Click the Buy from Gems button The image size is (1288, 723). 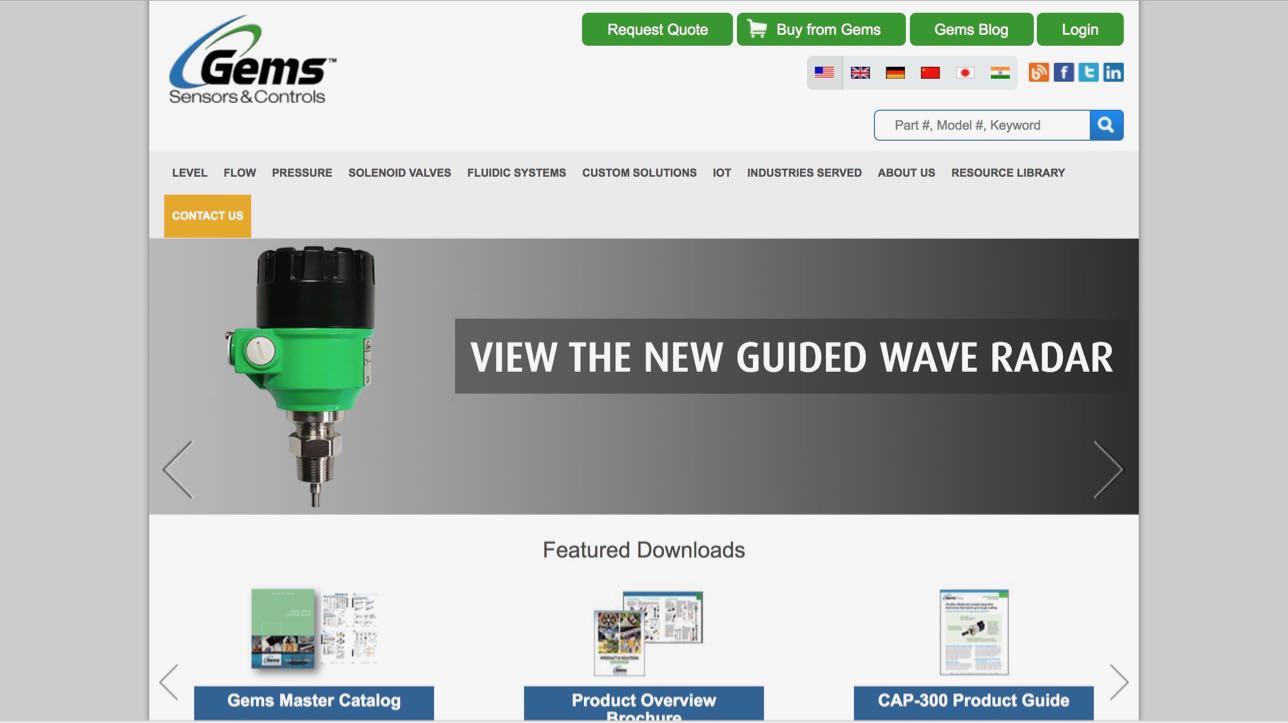821,29
